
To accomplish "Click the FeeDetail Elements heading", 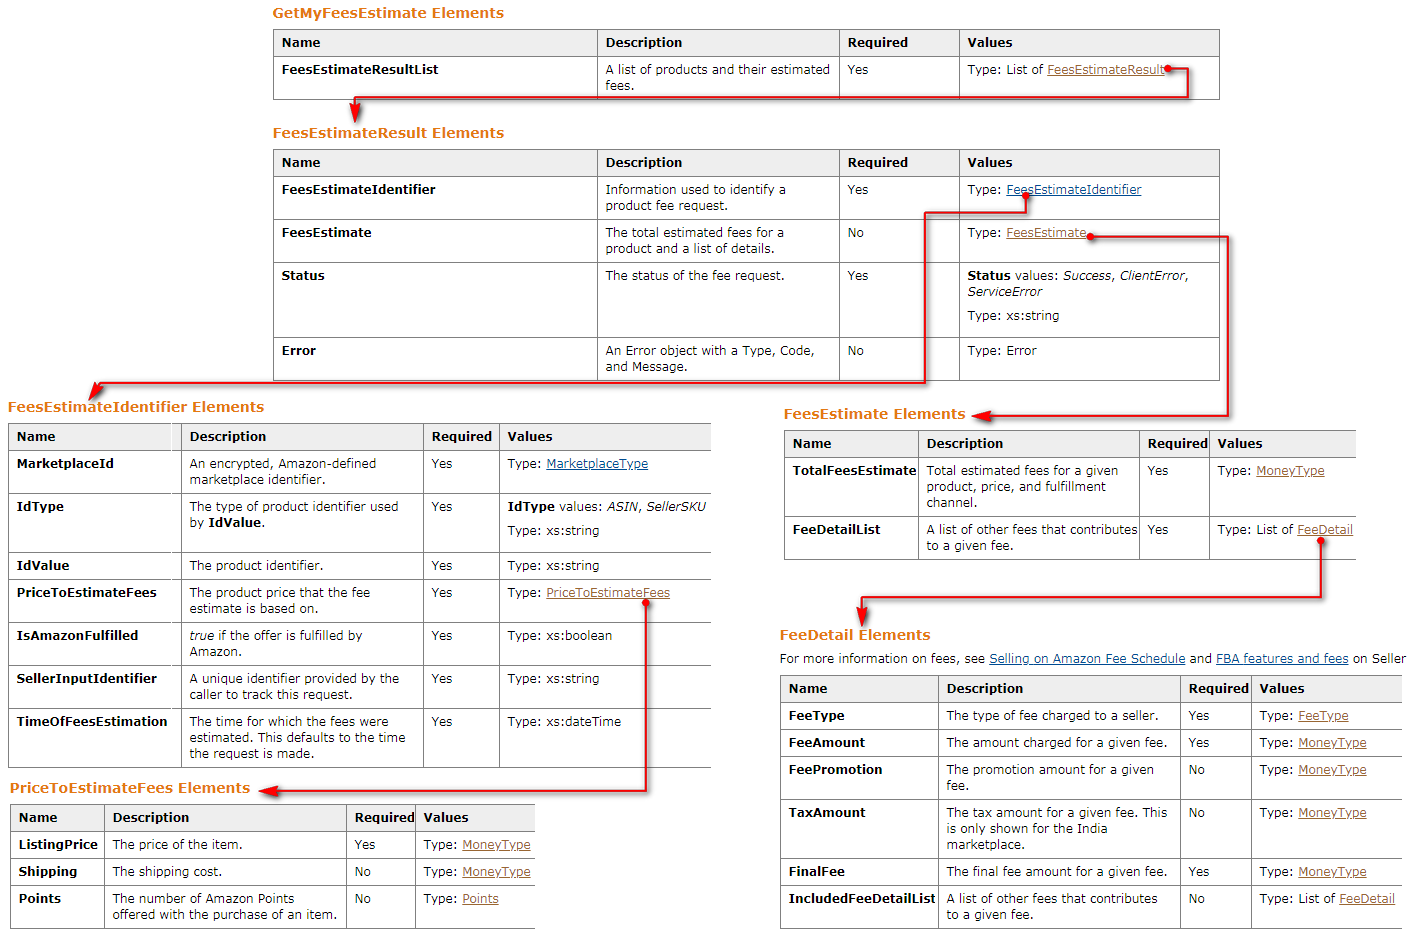I will 855,635.
